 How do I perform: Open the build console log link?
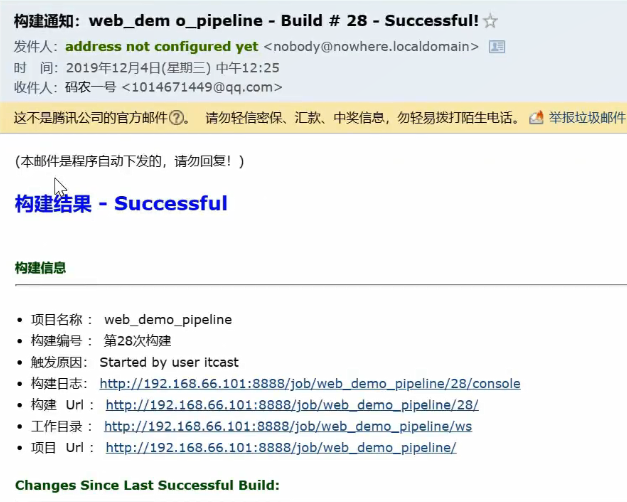tap(310, 384)
